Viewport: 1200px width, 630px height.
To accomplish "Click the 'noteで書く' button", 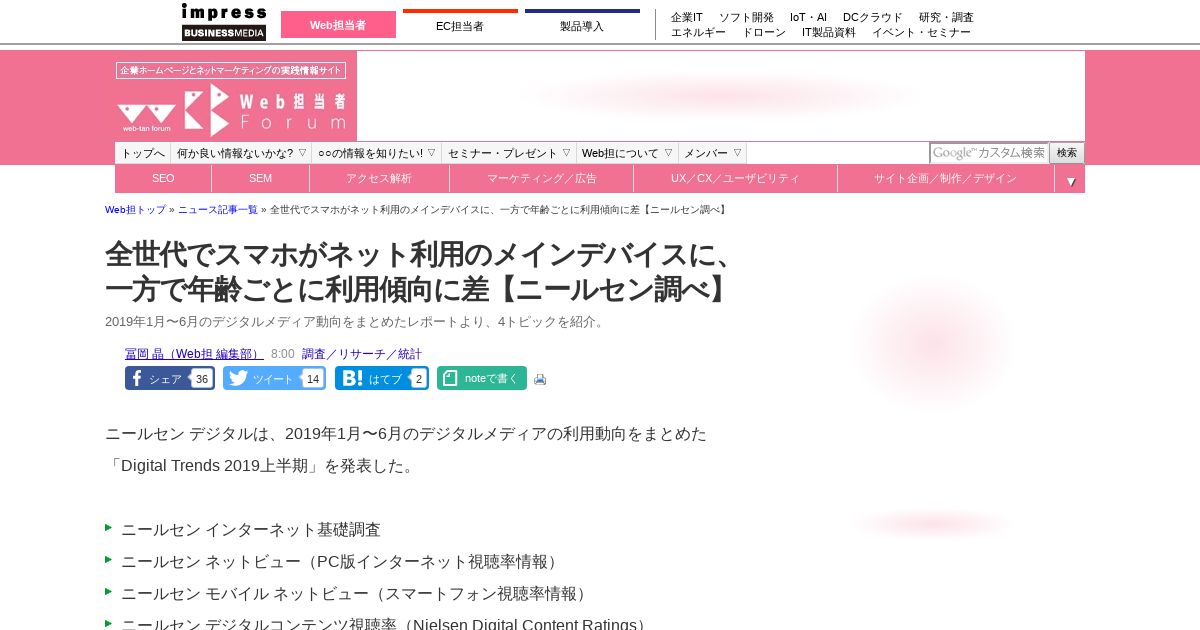I will [482, 378].
